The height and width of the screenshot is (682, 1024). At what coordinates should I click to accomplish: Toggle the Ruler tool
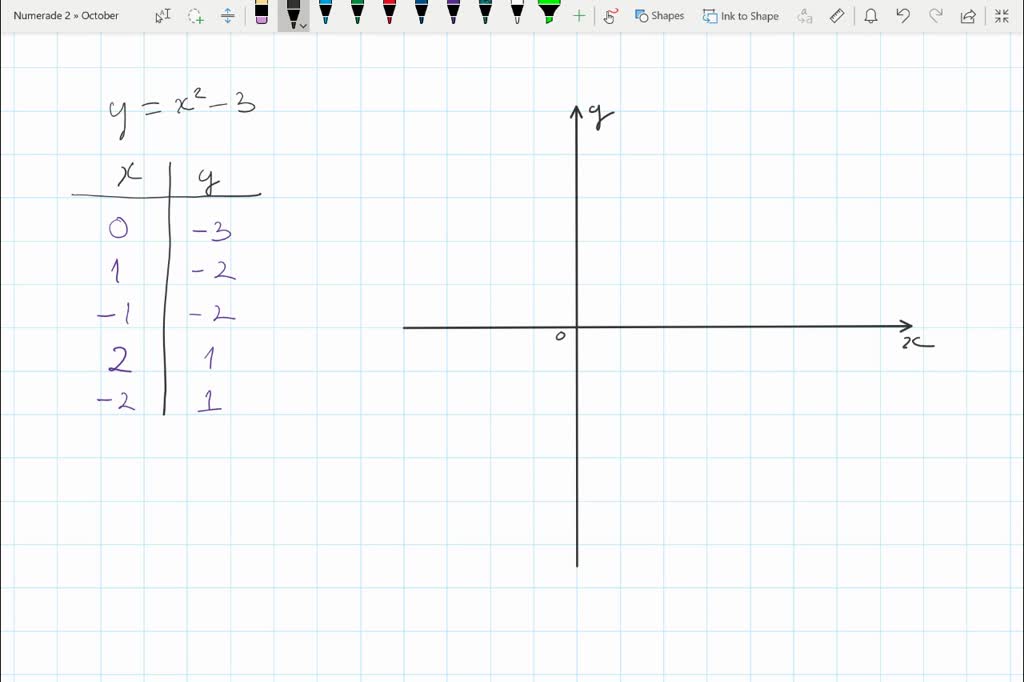[838, 16]
